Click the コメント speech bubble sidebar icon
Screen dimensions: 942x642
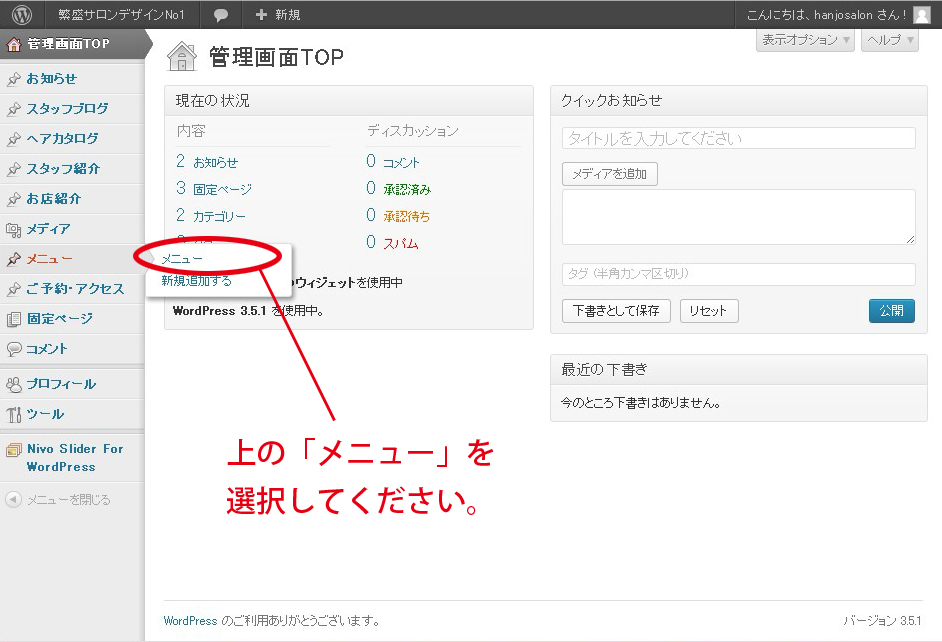click(x=14, y=349)
